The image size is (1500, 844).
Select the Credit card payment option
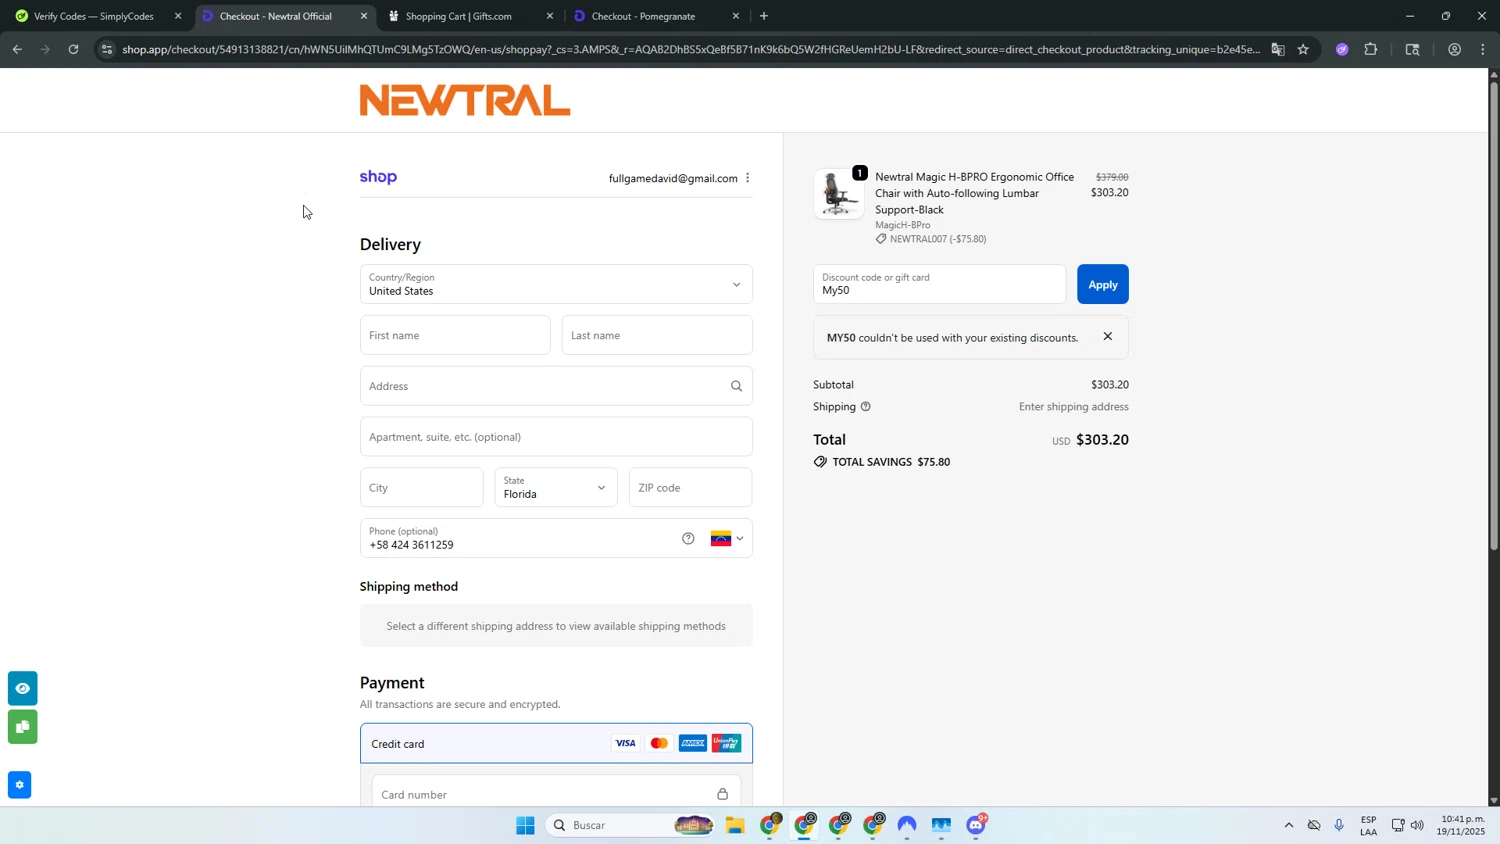click(x=556, y=743)
